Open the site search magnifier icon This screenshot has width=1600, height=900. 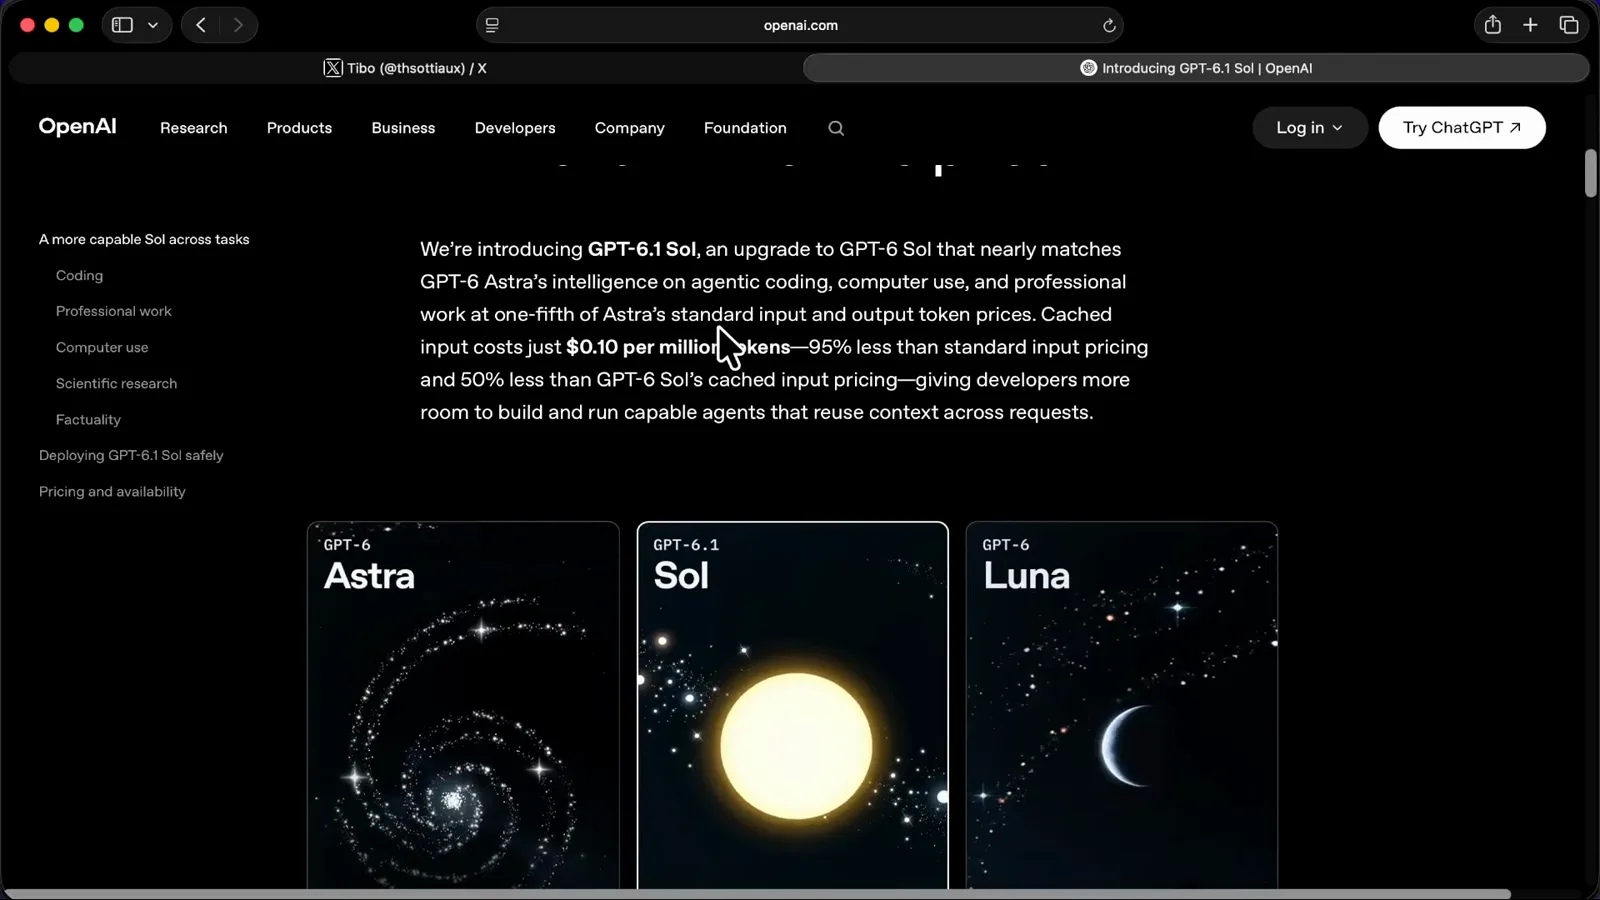[x=836, y=128]
